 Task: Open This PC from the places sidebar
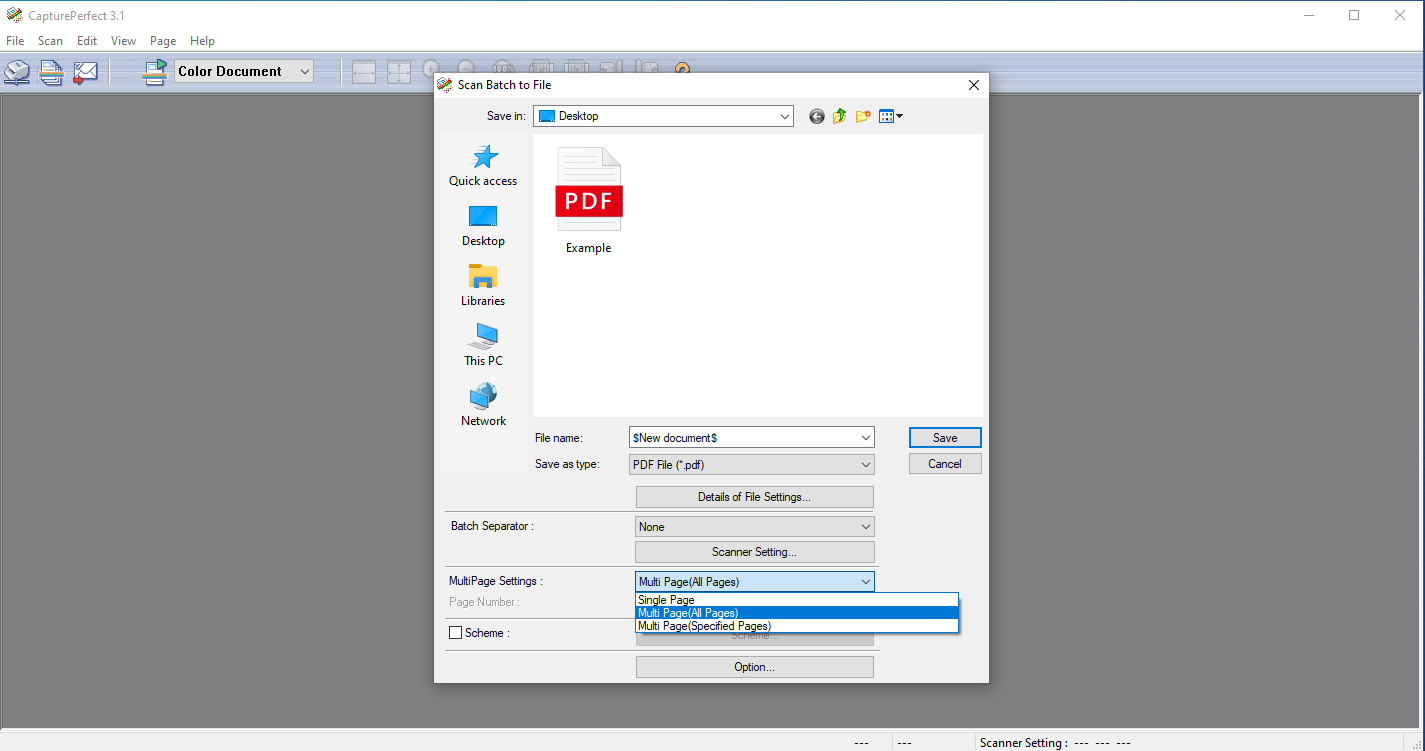coord(483,345)
